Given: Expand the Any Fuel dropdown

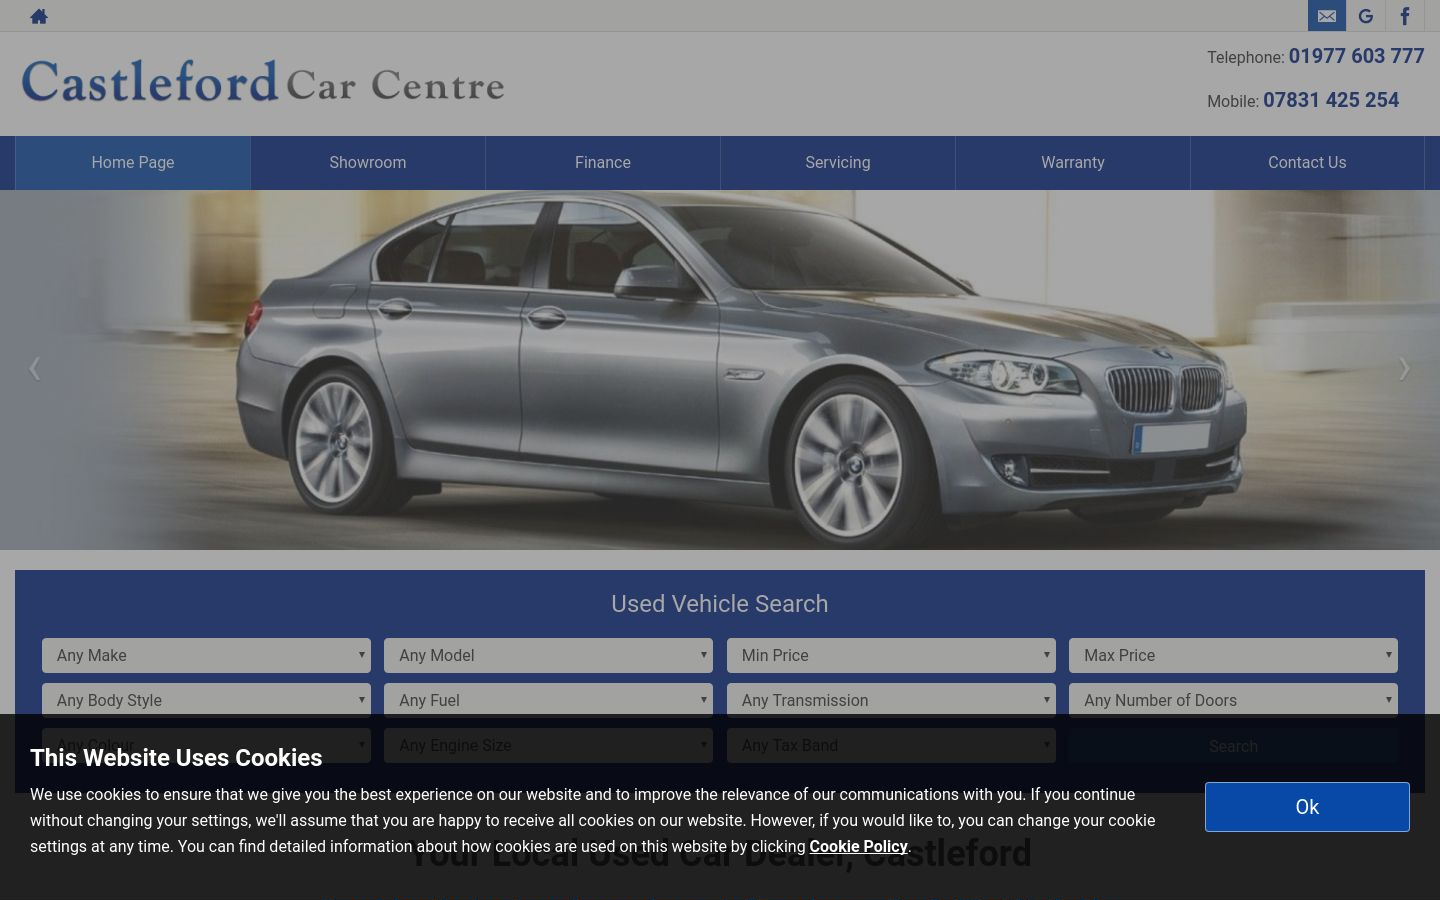Looking at the screenshot, I should click(x=548, y=700).
